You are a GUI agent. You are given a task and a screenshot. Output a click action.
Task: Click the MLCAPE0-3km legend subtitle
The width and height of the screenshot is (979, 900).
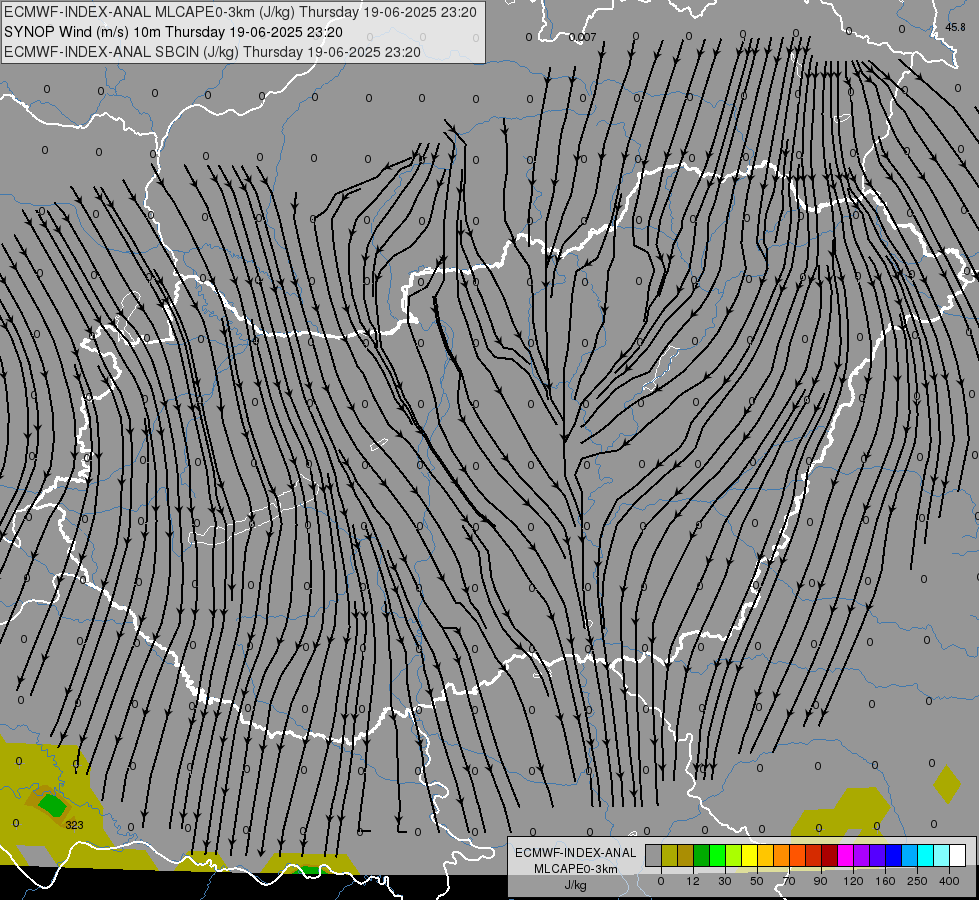575,869
